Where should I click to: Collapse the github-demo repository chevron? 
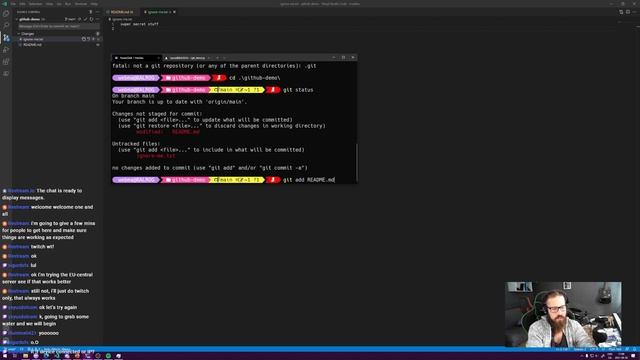click(17, 19)
